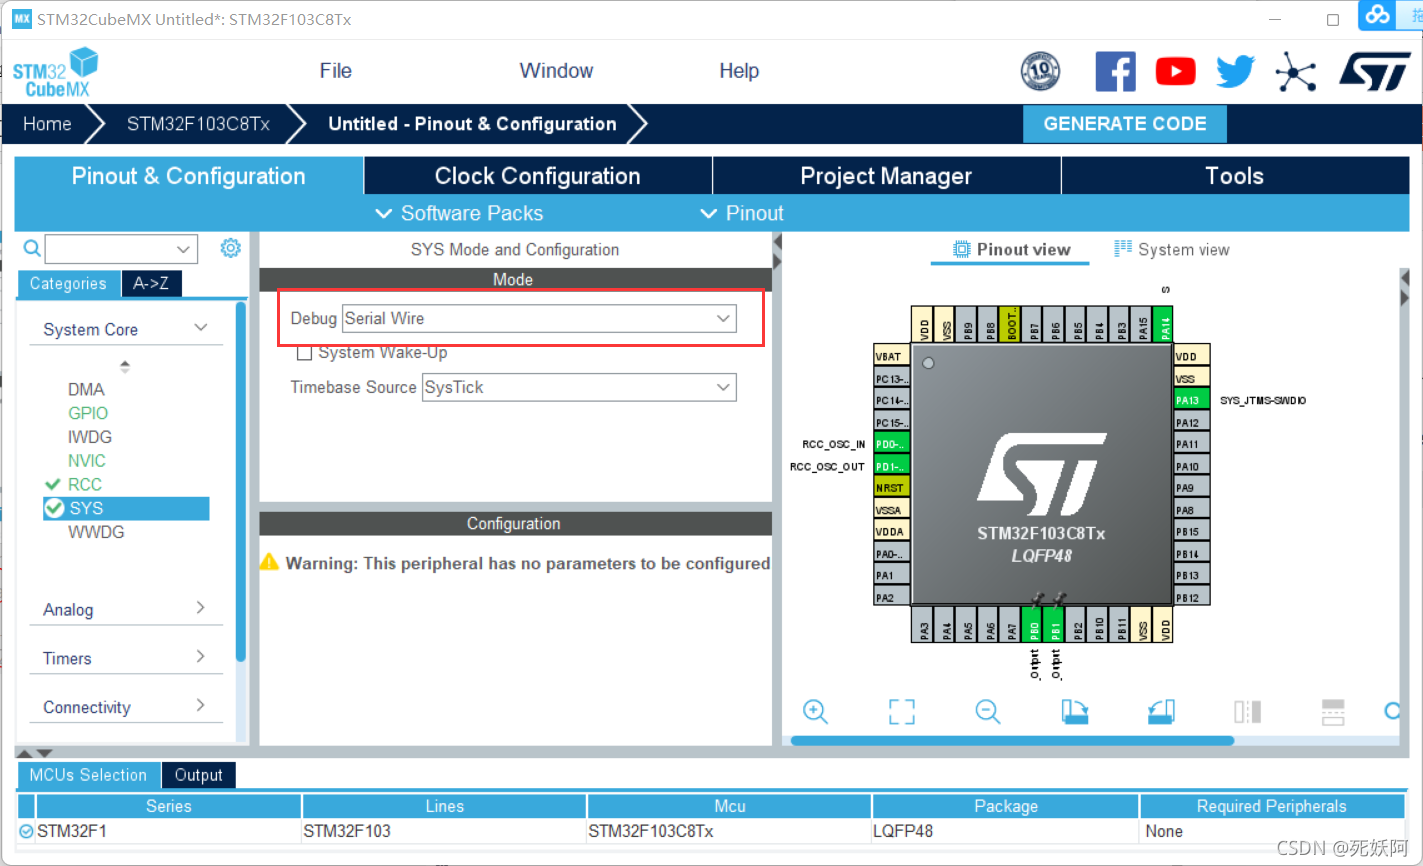Click the STM32CubeMX logo
This screenshot has width=1423, height=866.
(55, 72)
